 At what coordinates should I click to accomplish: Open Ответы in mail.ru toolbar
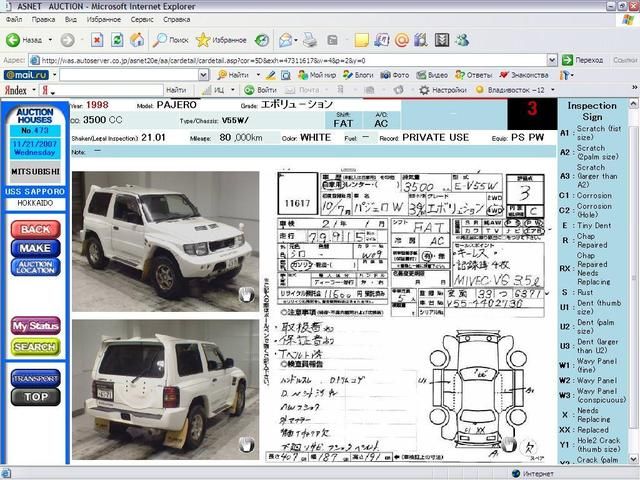coord(473,75)
